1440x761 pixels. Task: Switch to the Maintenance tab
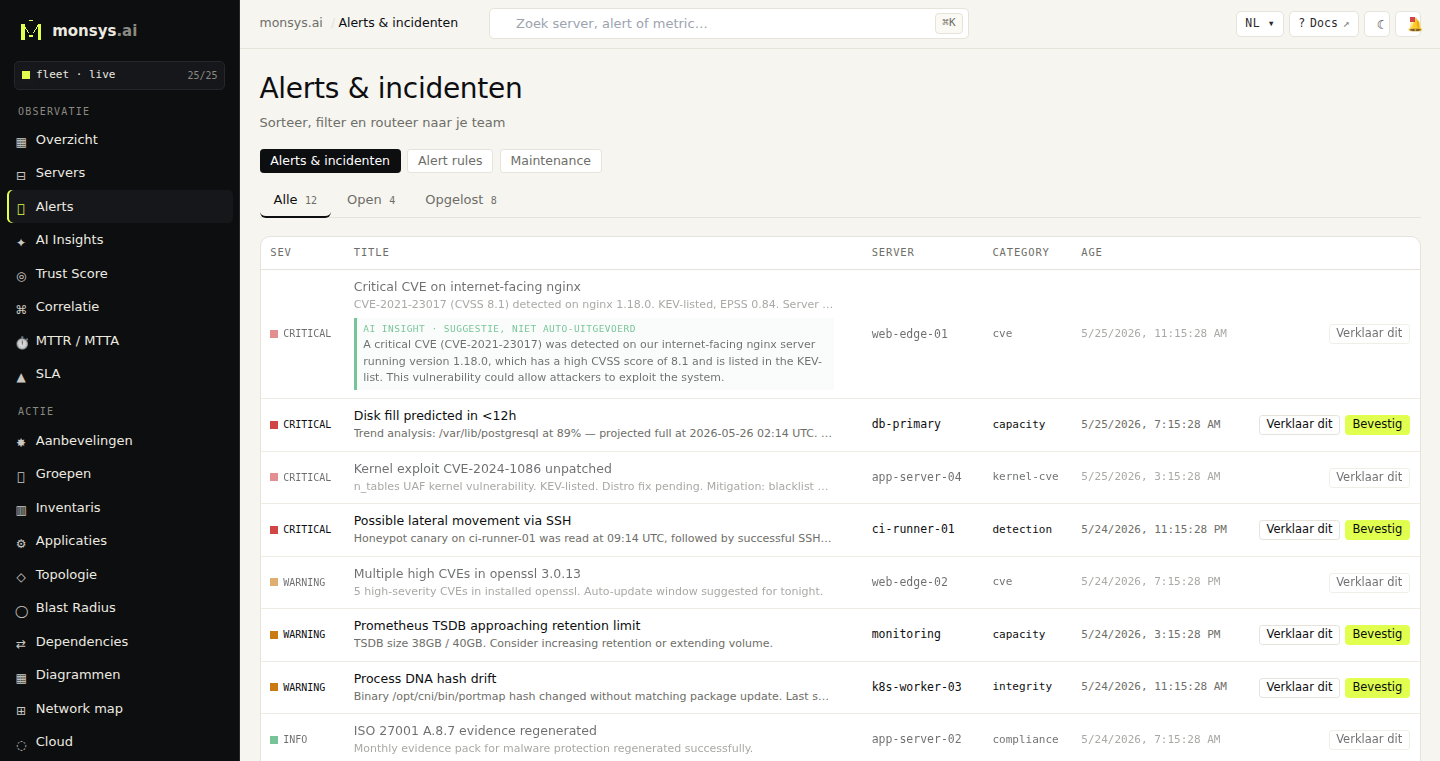coord(550,161)
